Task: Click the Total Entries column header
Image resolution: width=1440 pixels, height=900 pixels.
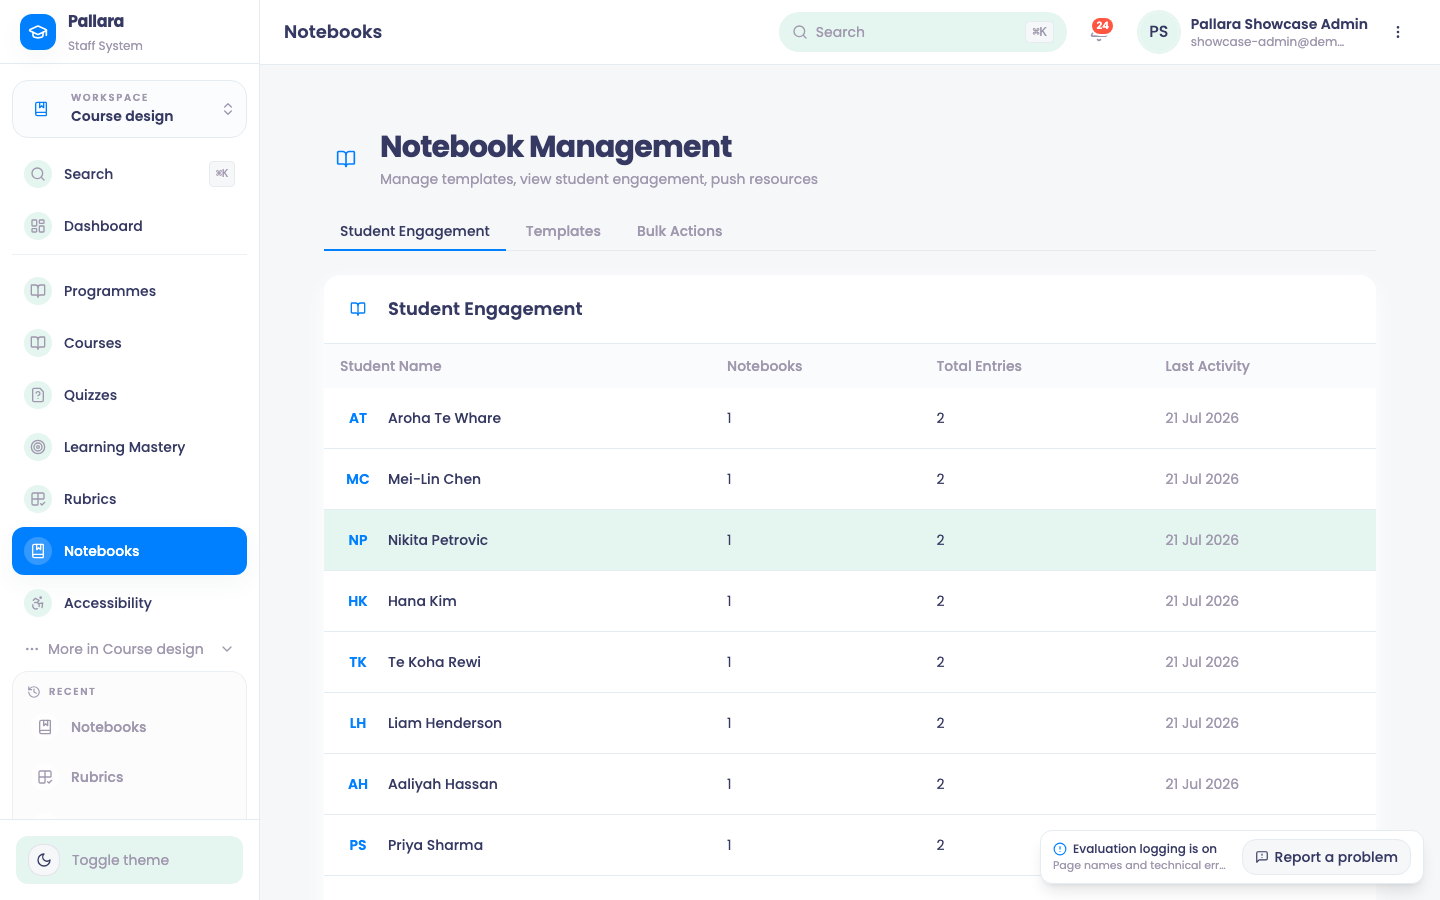Action: [979, 366]
